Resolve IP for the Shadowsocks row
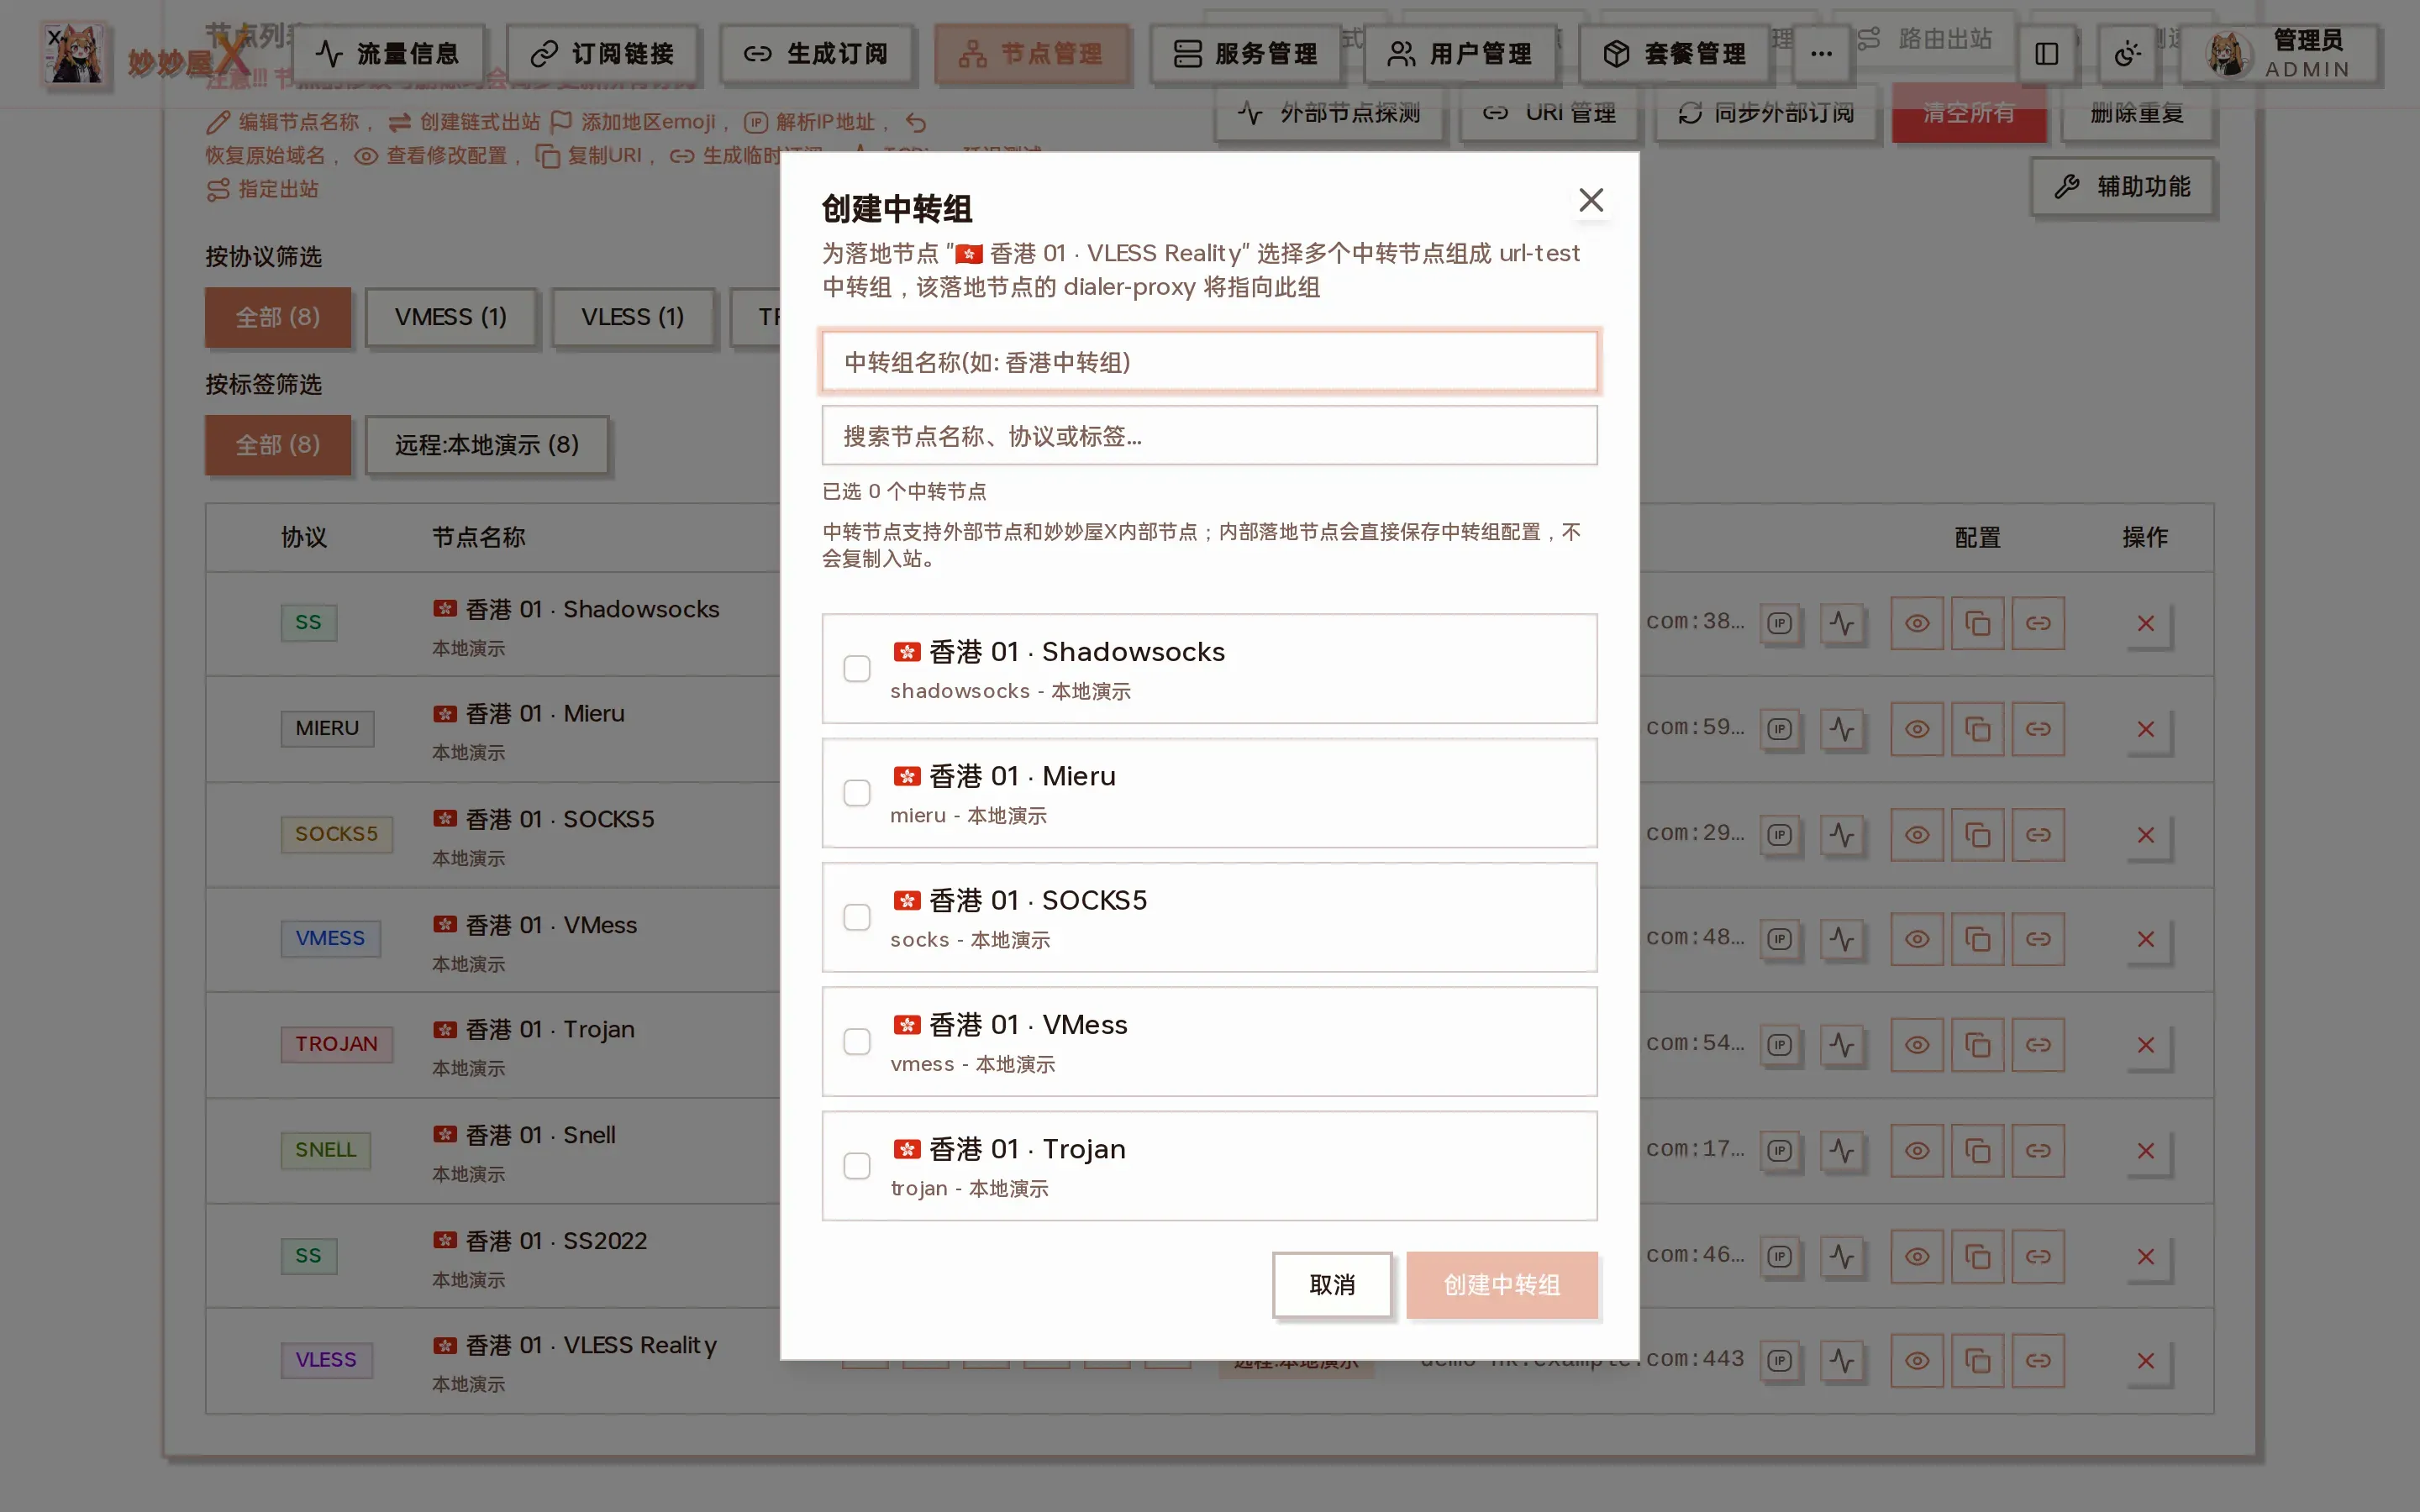 pyautogui.click(x=1779, y=623)
